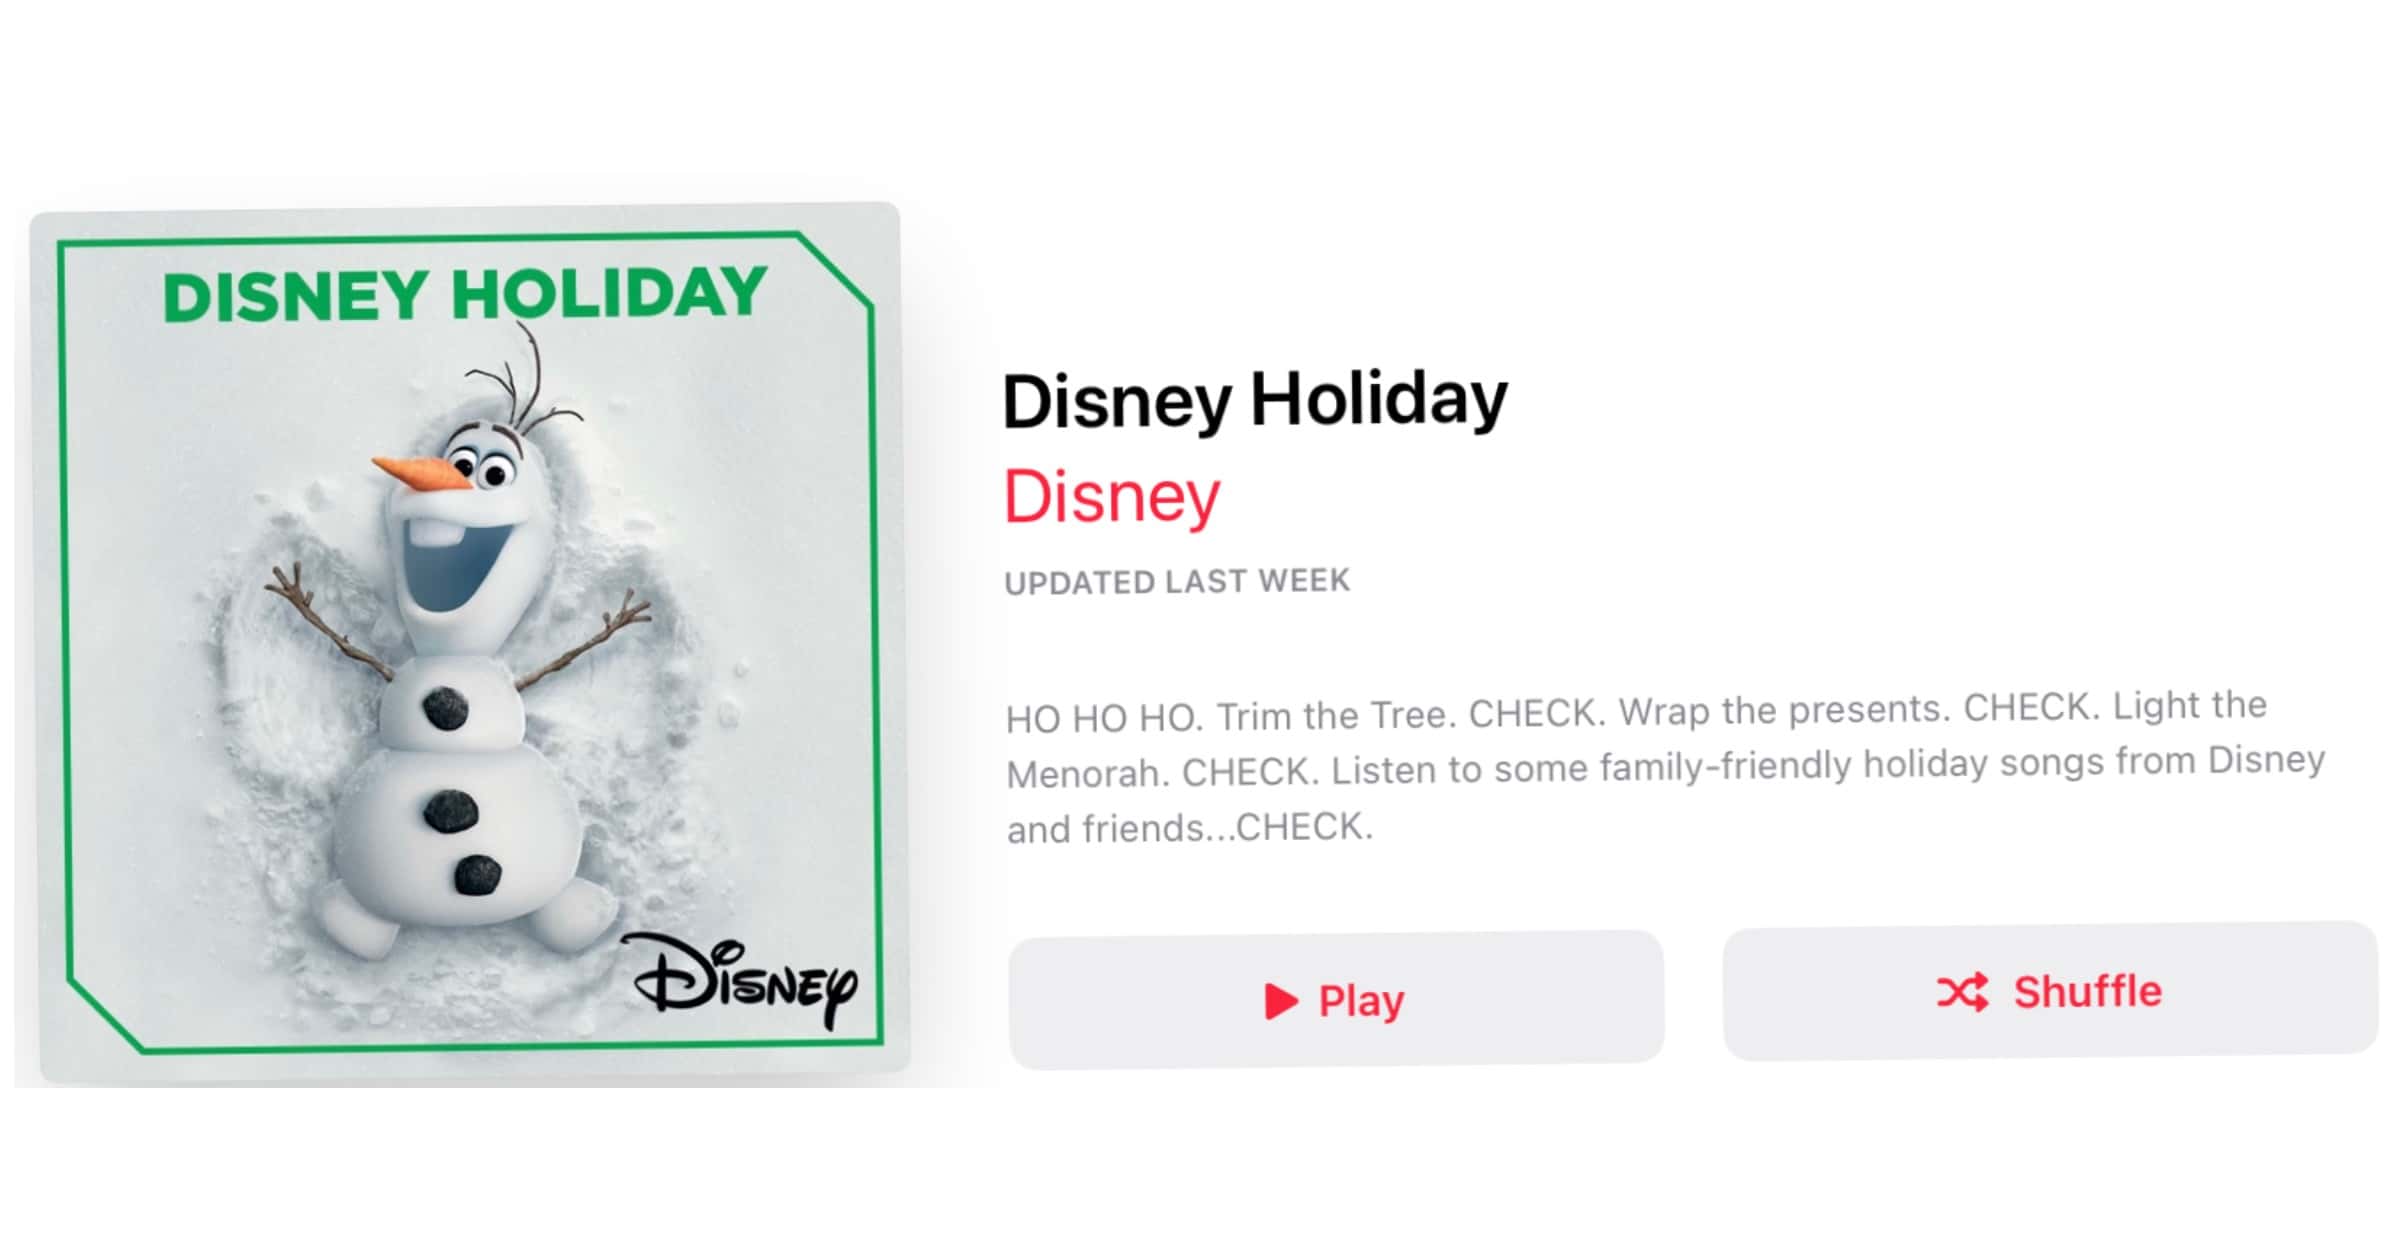Shuffle the Disney Holiday playlist
This screenshot has width=2400, height=1260.
[2050, 991]
